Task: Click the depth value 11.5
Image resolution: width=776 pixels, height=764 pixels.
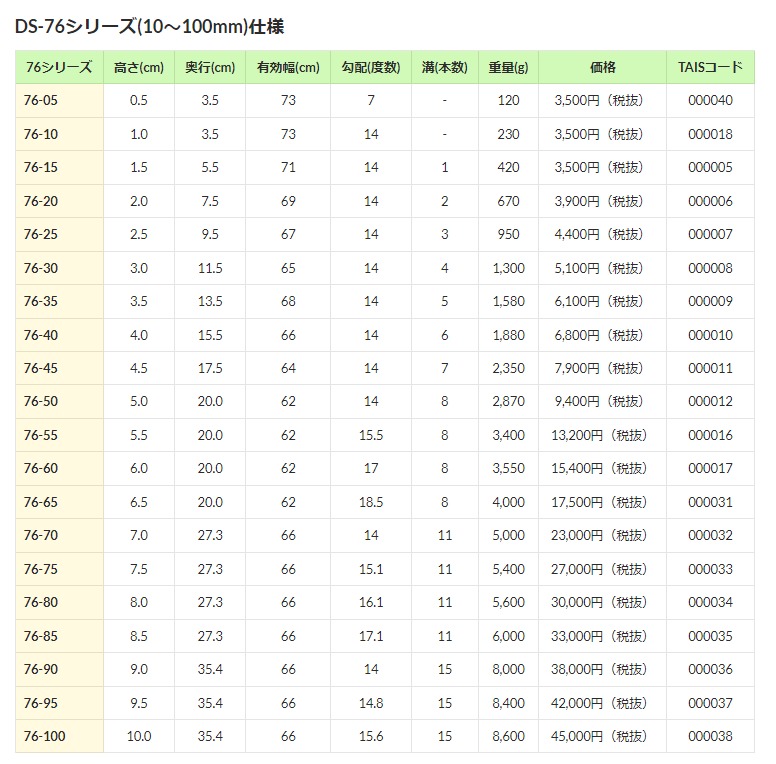Action: 210,268
